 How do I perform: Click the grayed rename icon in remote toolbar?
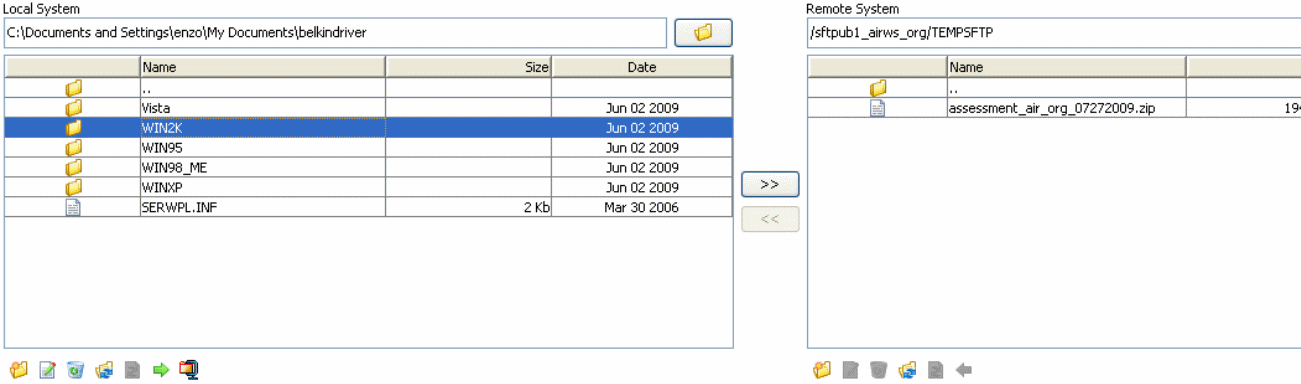[851, 370]
